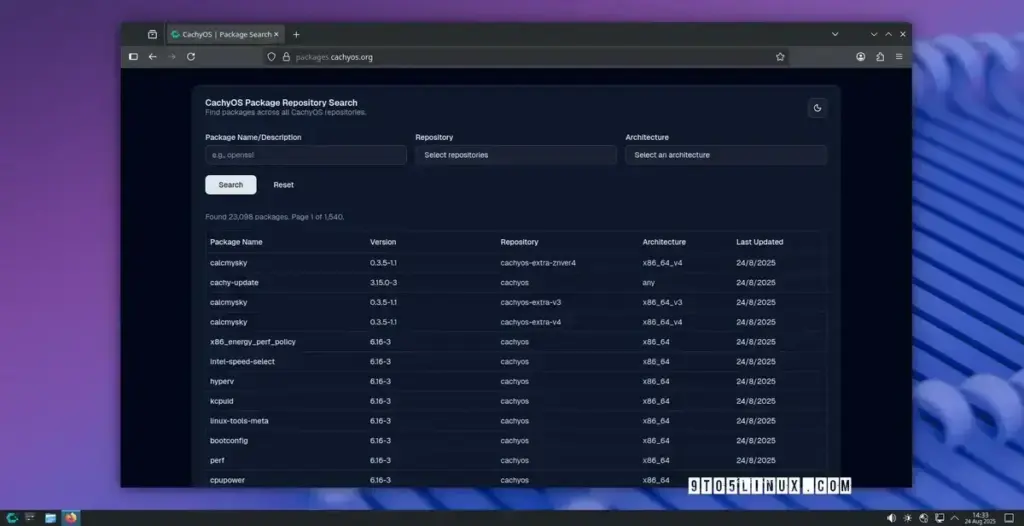
Task: Click the Firefox icon in the taskbar
Action: pyautogui.click(x=71, y=518)
